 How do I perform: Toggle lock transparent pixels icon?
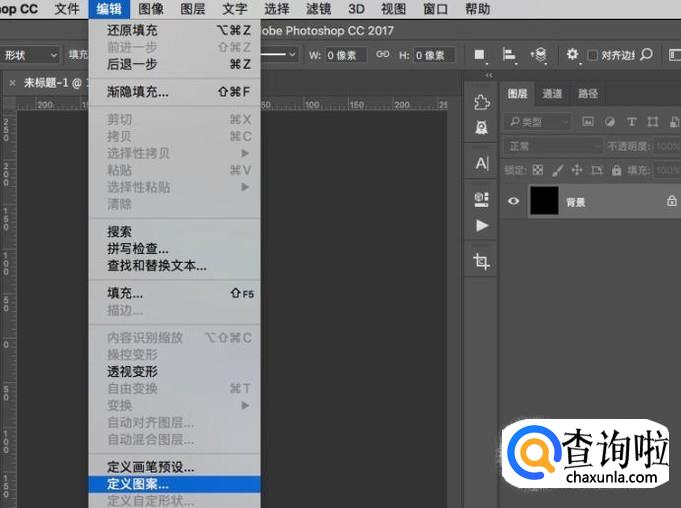click(x=538, y=170)
